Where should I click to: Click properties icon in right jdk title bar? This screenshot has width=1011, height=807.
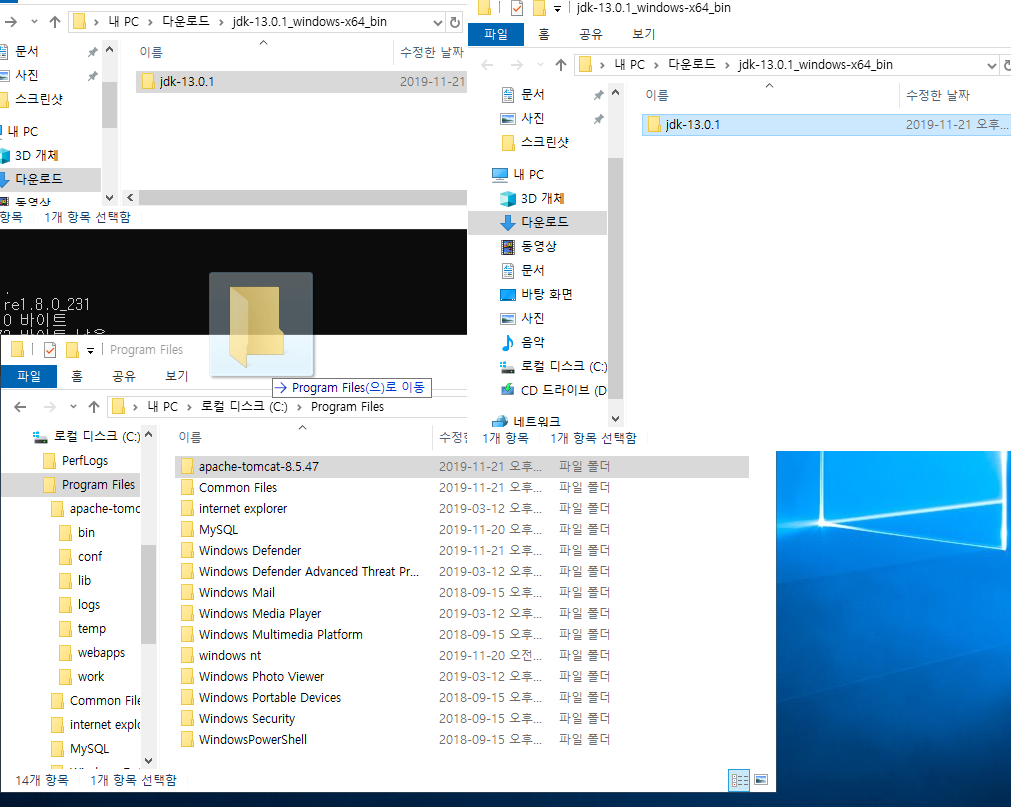coord(516,8)
